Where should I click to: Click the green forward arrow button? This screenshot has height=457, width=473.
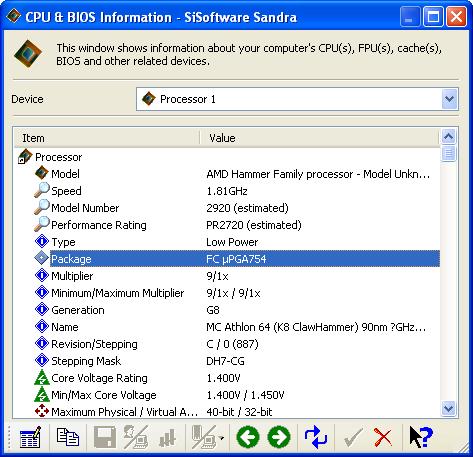(x=279, y=437)
